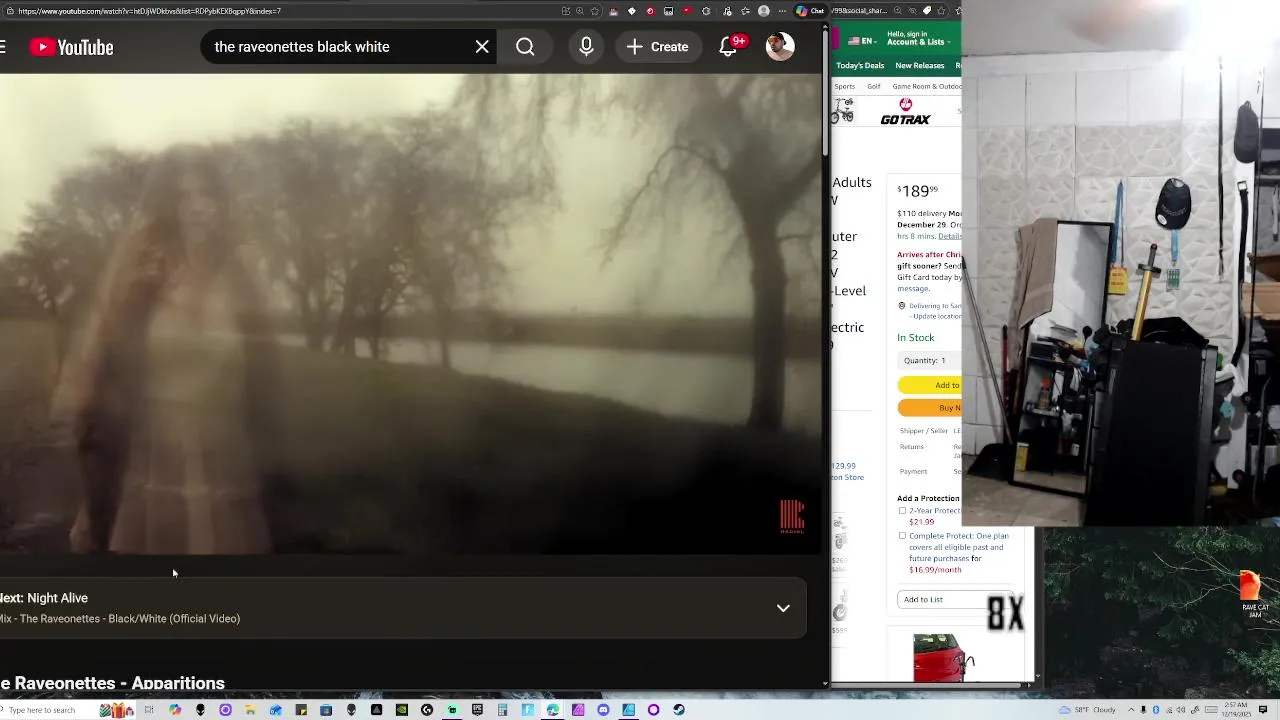The height and width of the screenshot is (720, 1280).
Task: Open the Copilot Chat button in browser toolbar
Action: [x=810, y=11]
